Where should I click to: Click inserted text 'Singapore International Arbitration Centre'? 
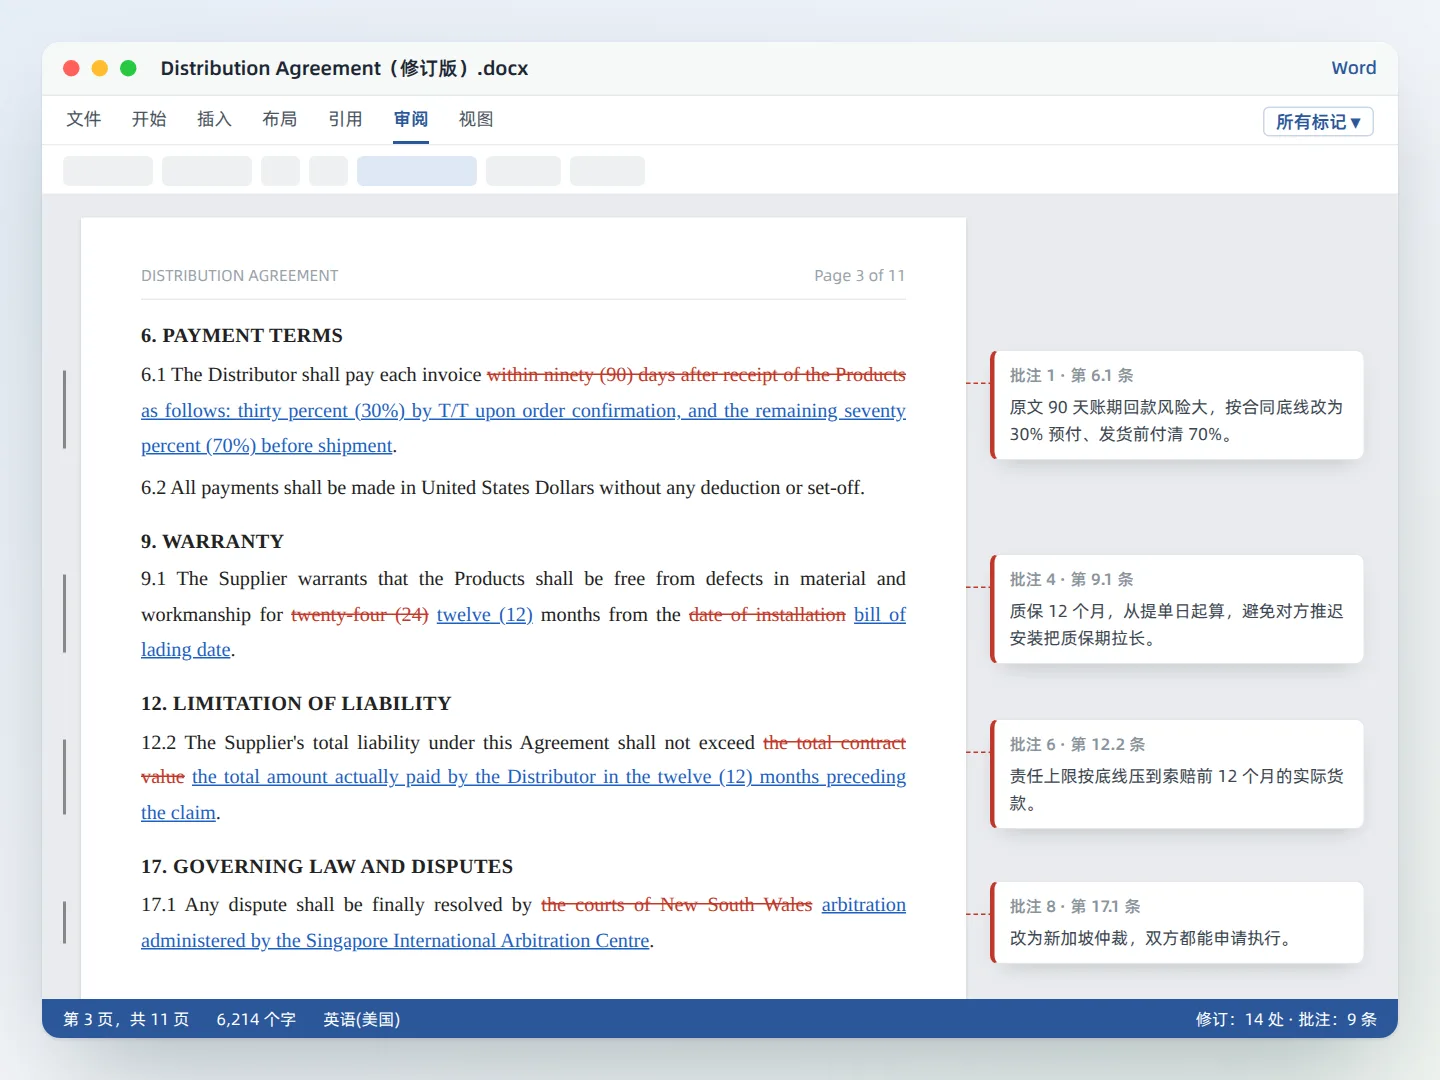[x=478, y=941]
